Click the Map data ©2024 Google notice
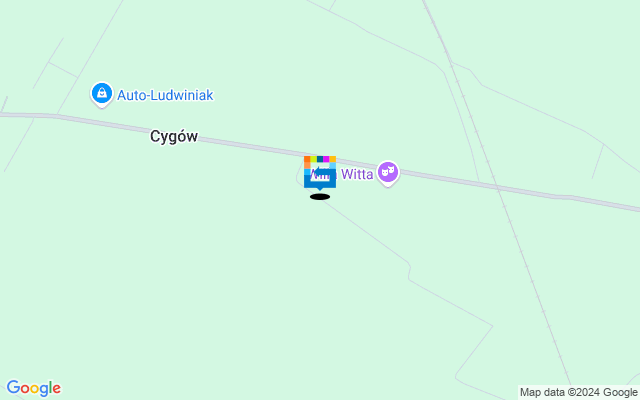Image resolution: width=640 pixels, height=400 pixels. (578, 393)
